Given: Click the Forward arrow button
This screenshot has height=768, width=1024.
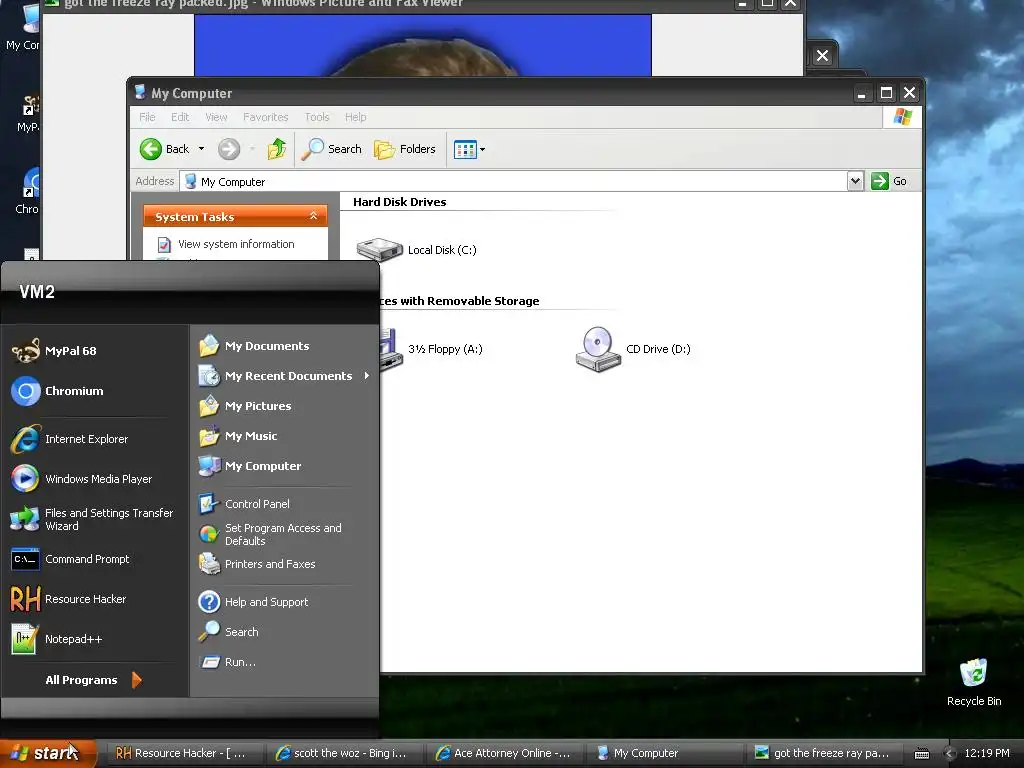Looking at the screenshot, I should click(x=229, y=149).
